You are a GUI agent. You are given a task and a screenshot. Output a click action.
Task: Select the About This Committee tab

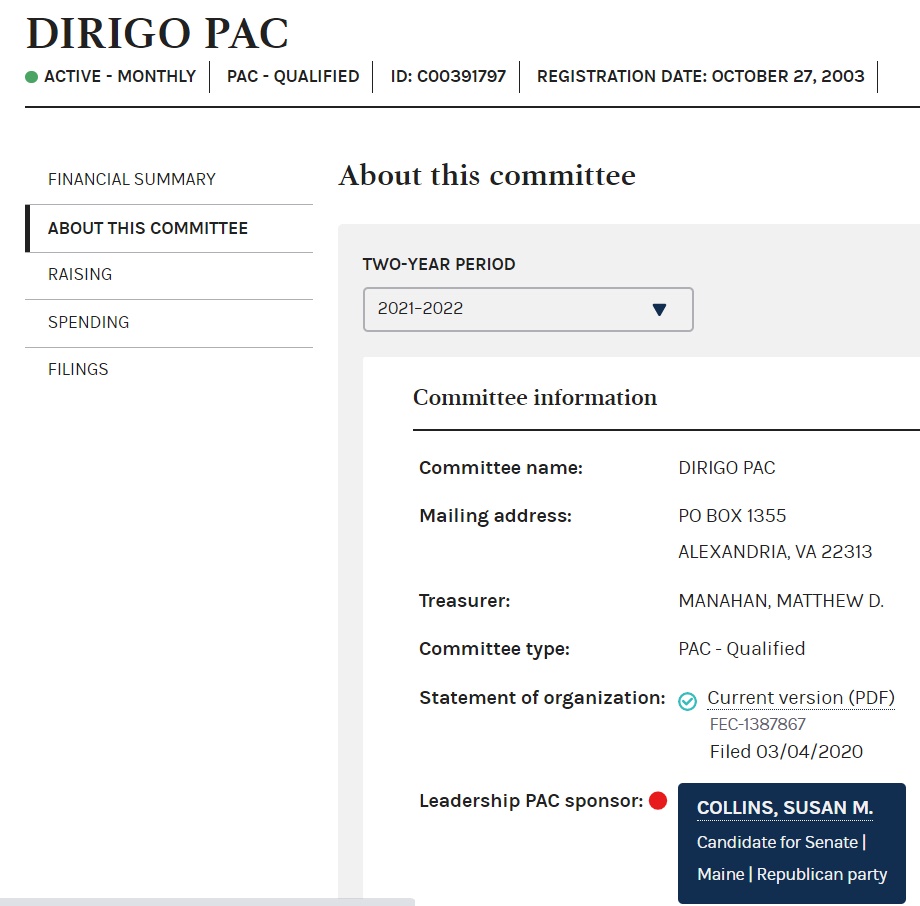(148, 228)
